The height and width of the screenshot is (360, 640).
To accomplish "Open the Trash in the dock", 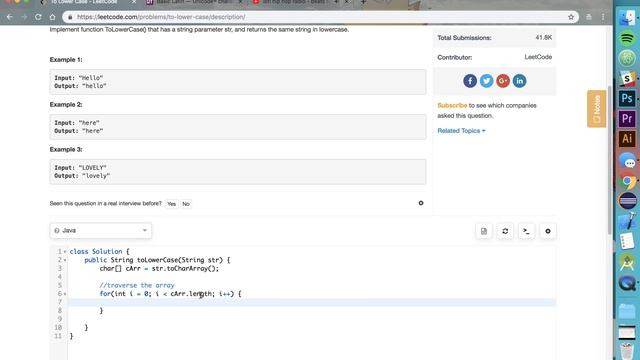I will 627,351.
